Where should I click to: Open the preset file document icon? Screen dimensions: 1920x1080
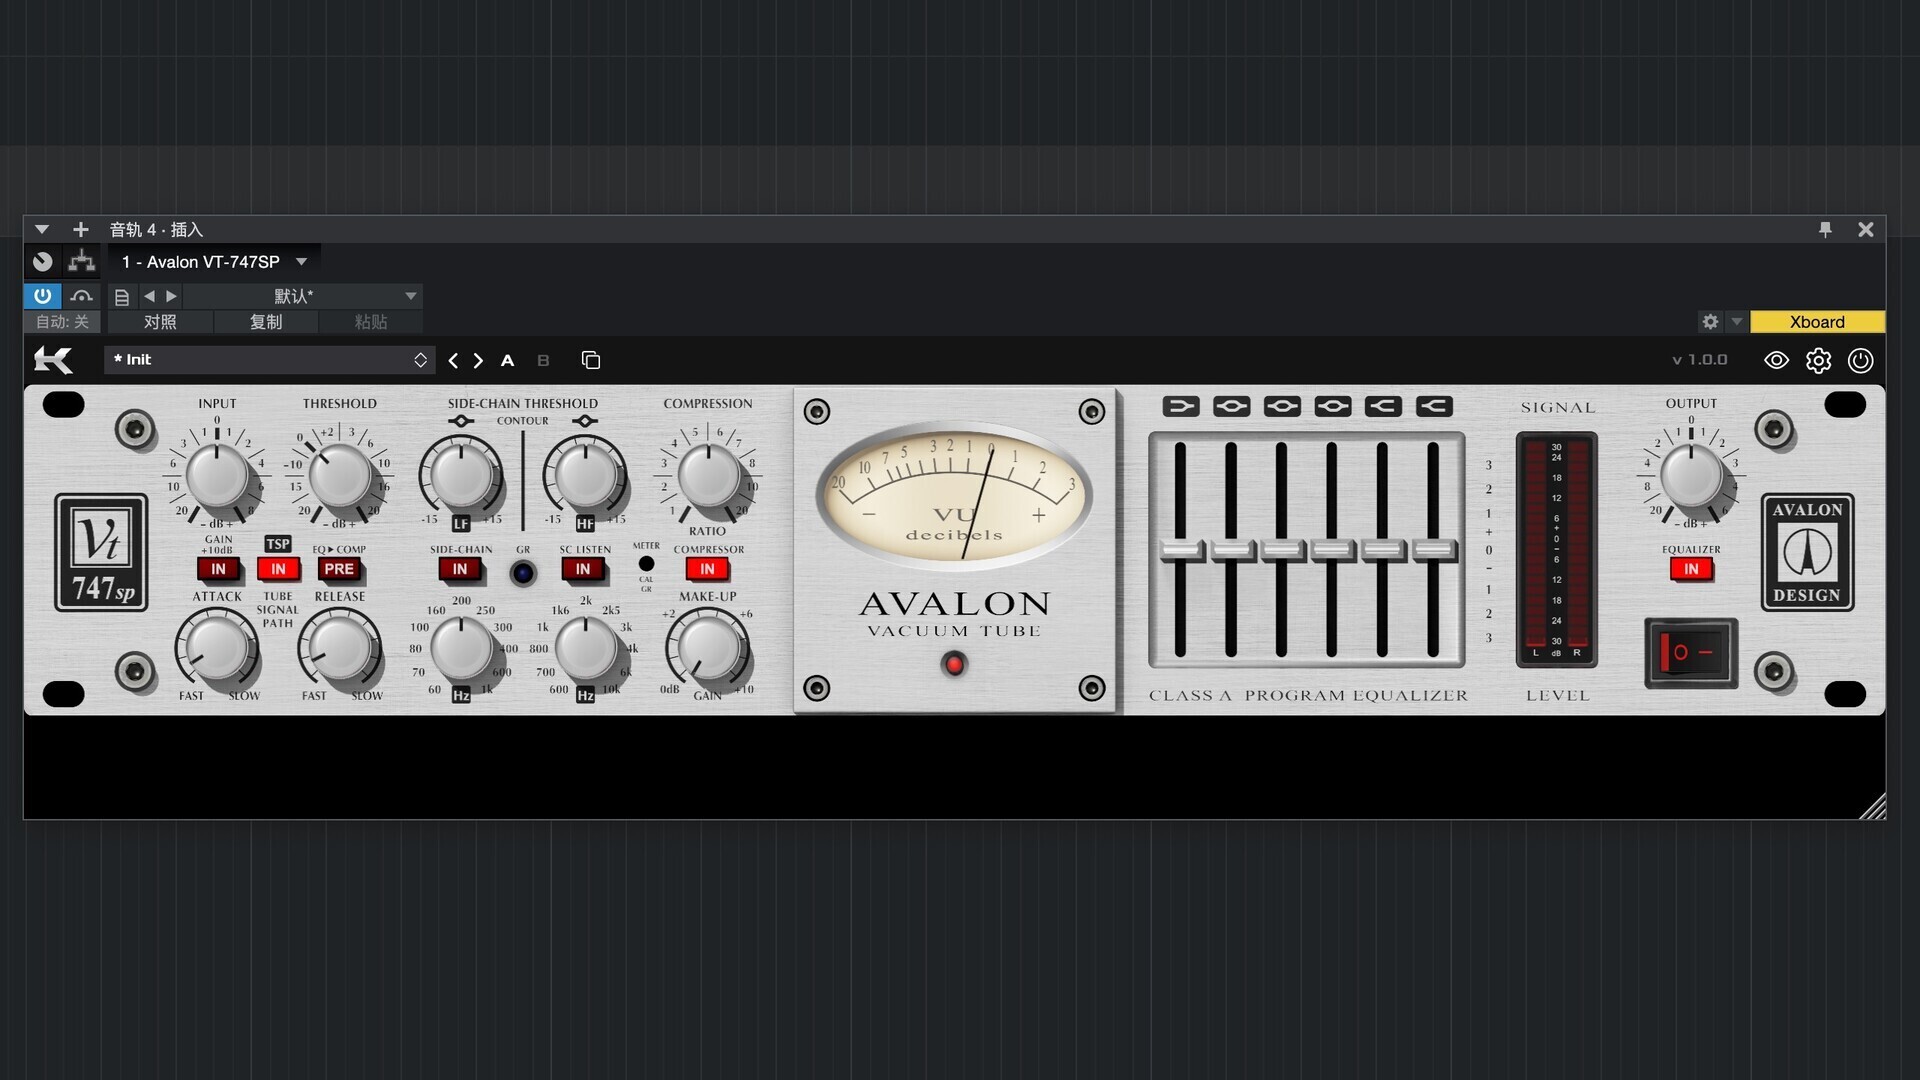pyautogui.click(x=121, y=297)
